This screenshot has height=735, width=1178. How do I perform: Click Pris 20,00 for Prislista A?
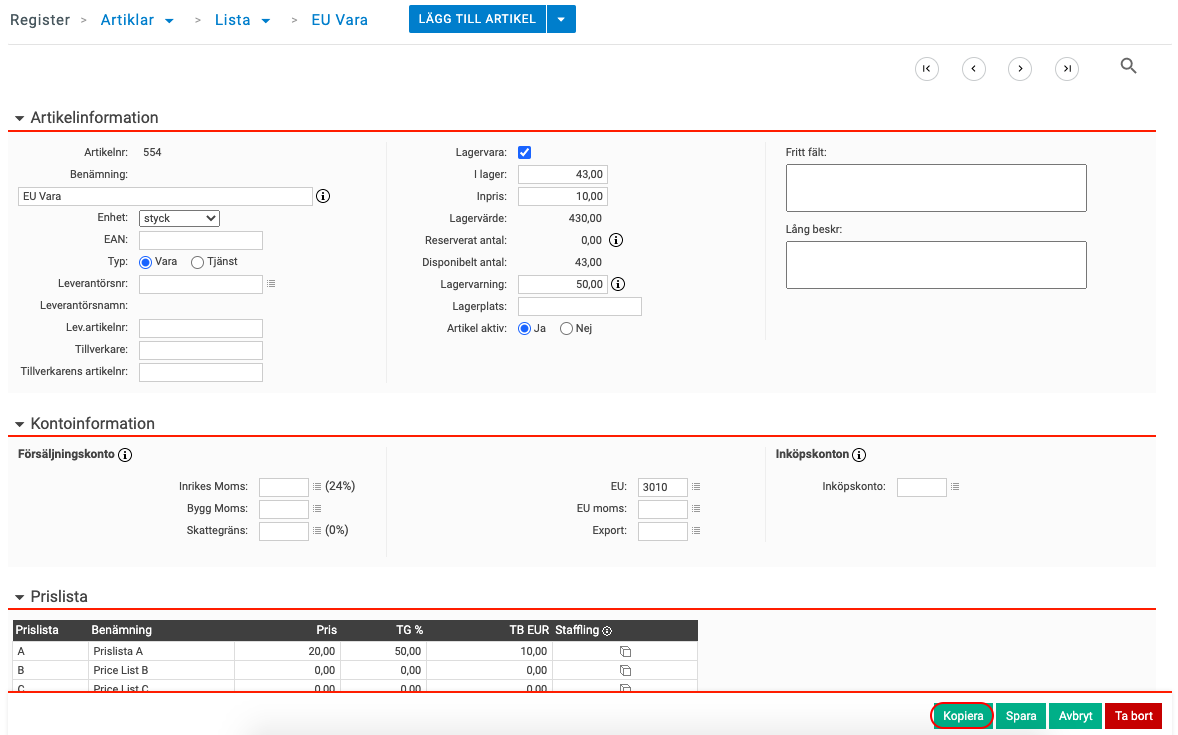click(x=322, y=652)
